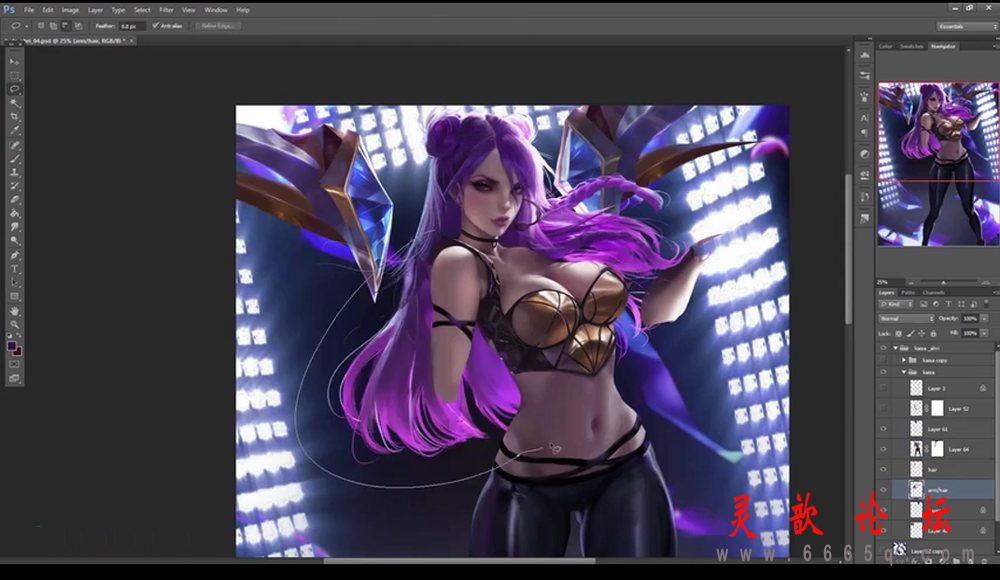The image size is (1000, 580).
Task: Select the Brush tool
Action: [14, 158]
